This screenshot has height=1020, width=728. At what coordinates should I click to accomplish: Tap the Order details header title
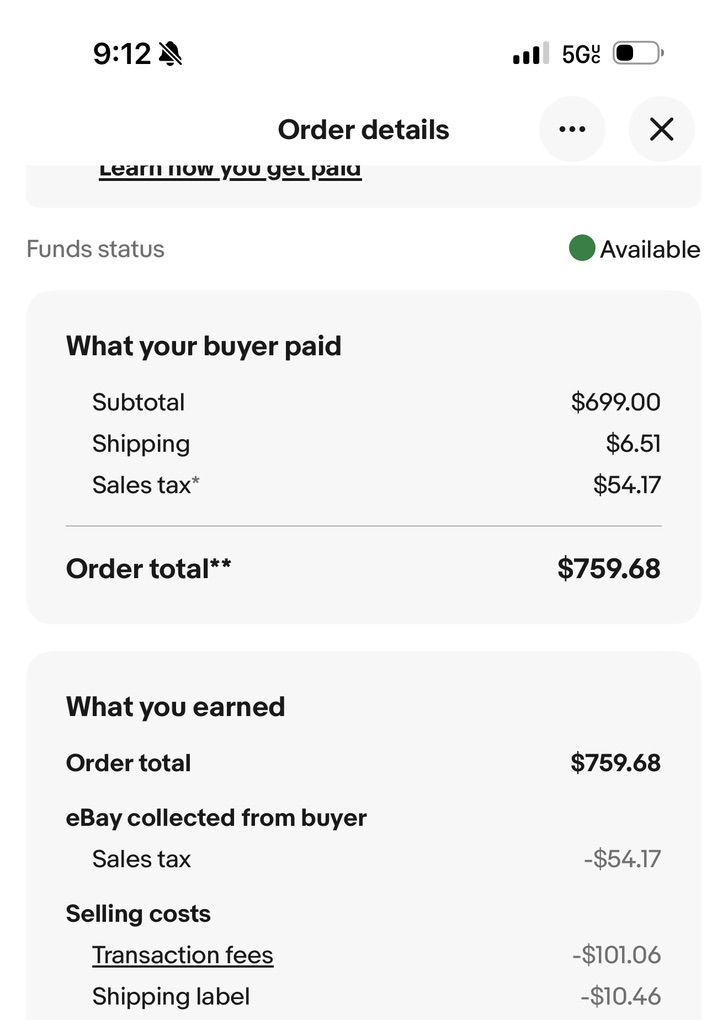pyautogui.click(x=363, y=130)
